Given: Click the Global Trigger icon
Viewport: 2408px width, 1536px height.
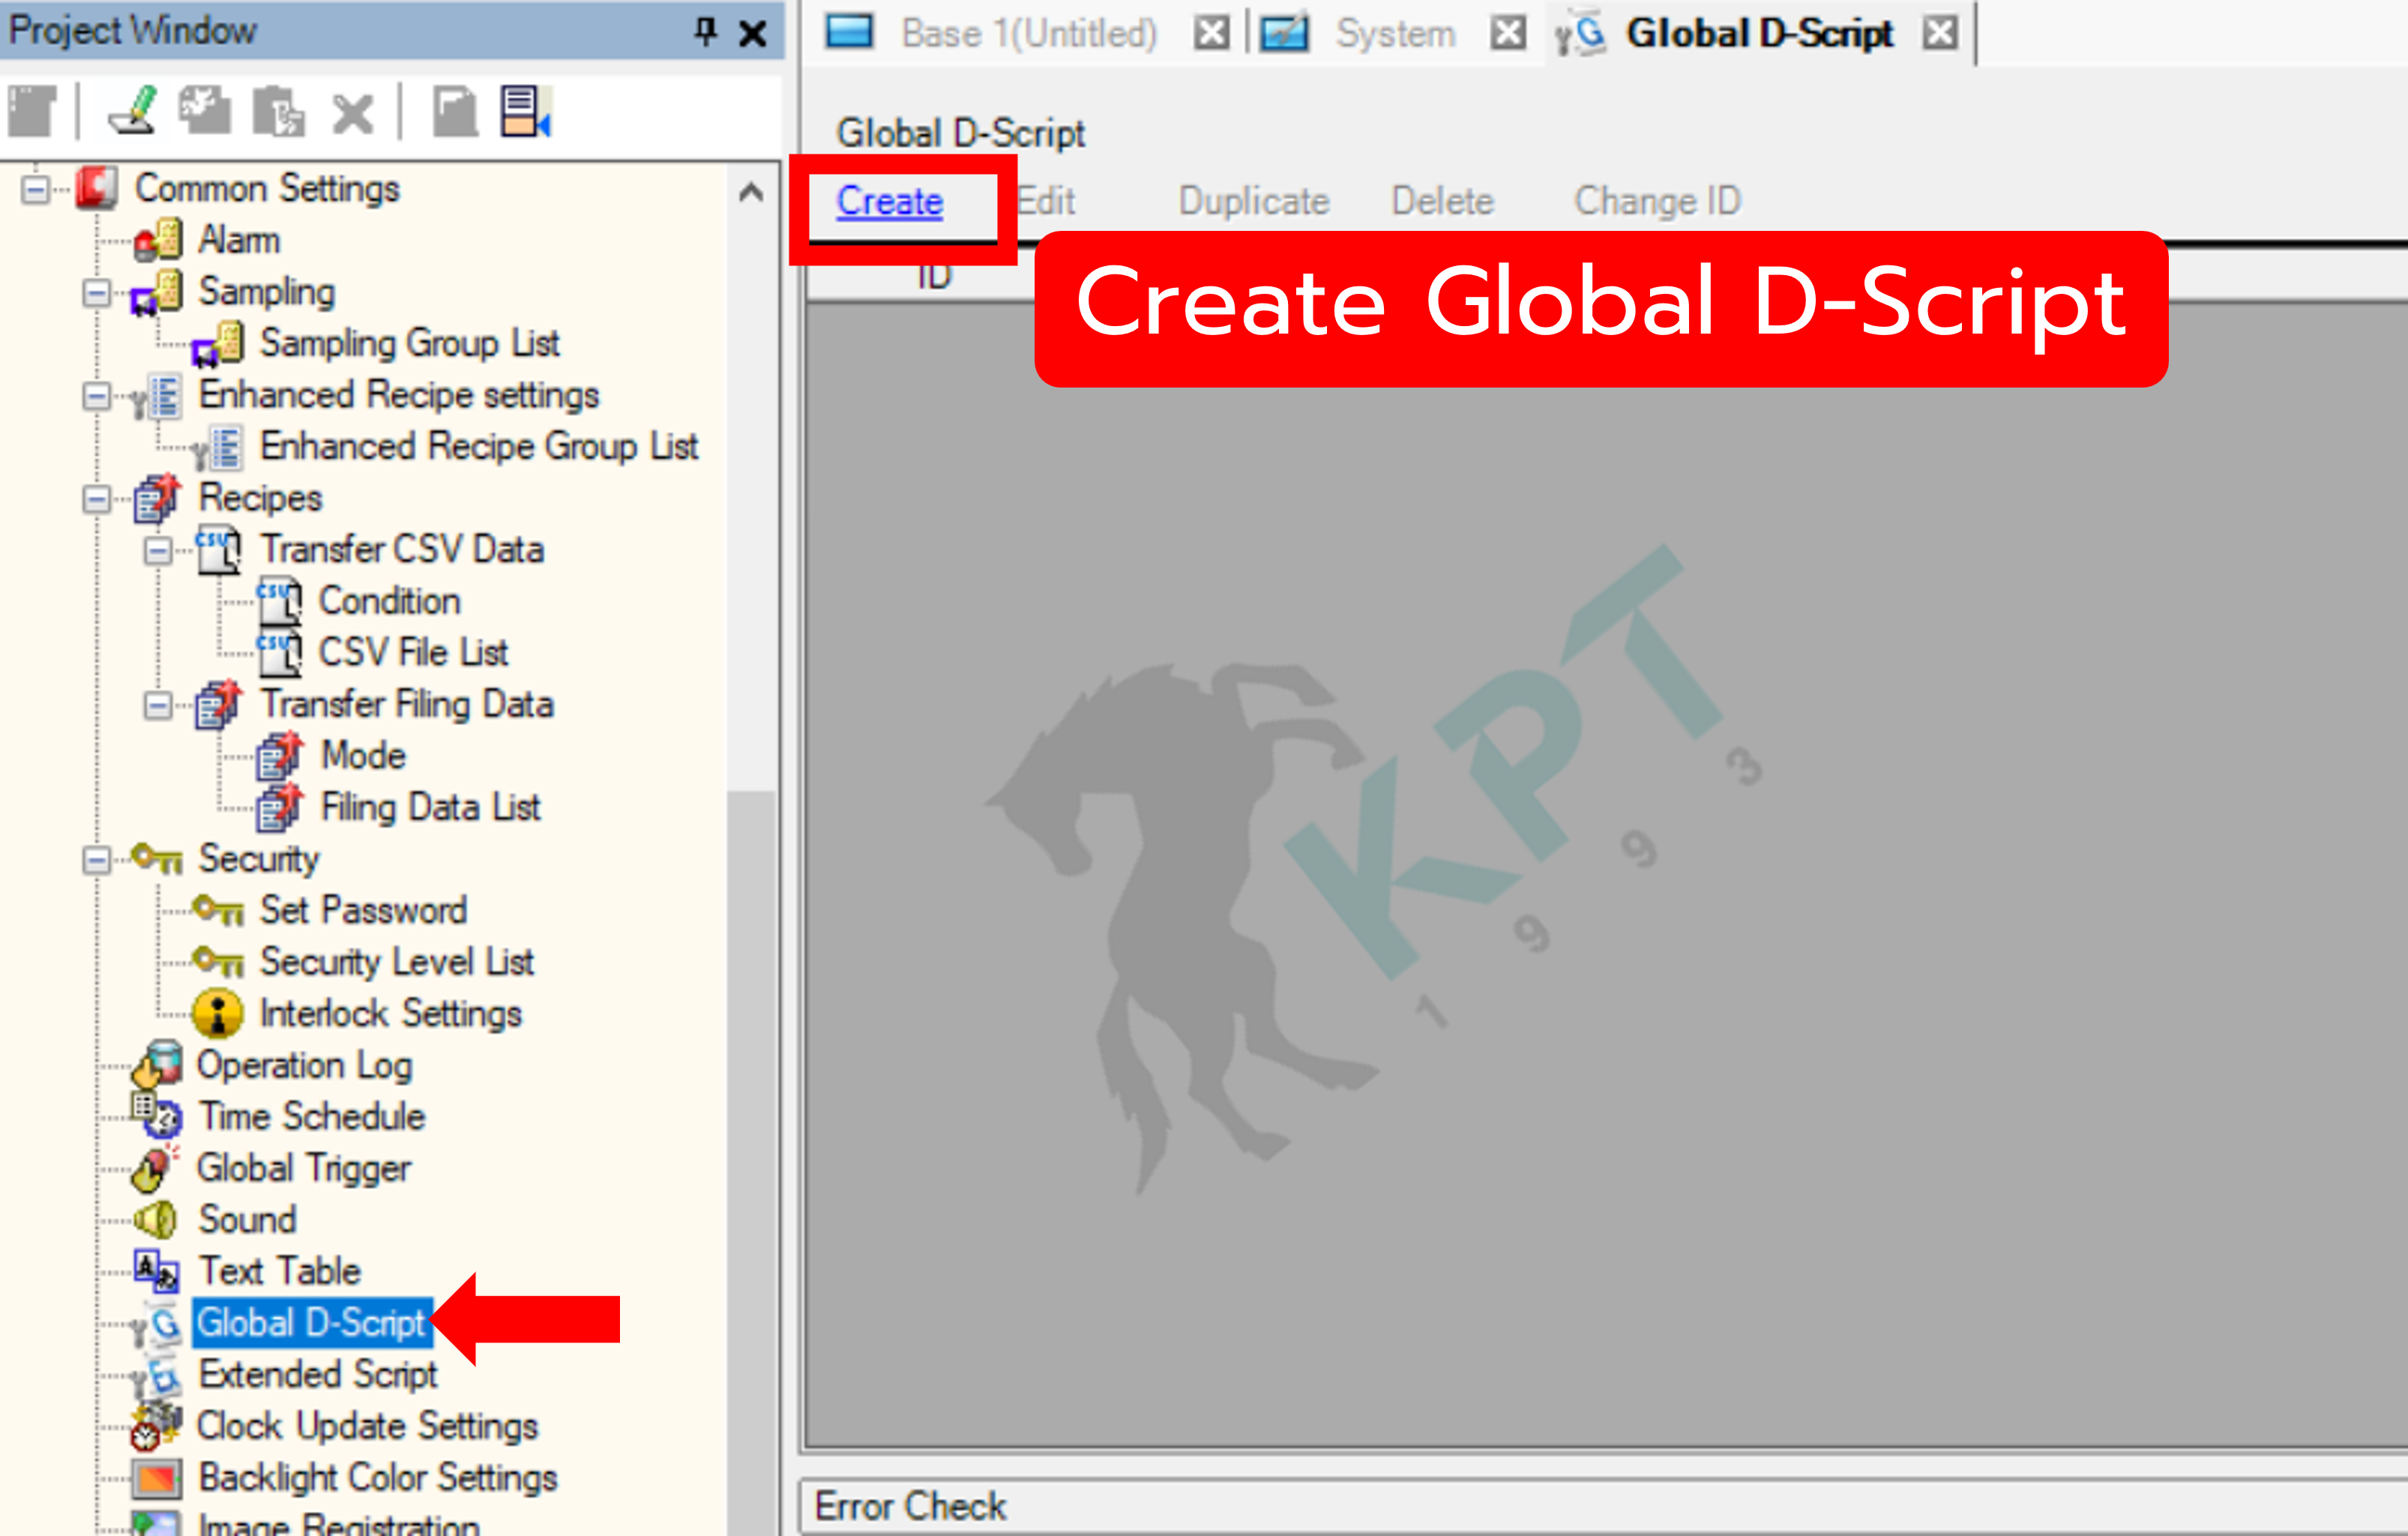Looking at the screenshot, I should pyautogui.click(x=155, y=1168).
